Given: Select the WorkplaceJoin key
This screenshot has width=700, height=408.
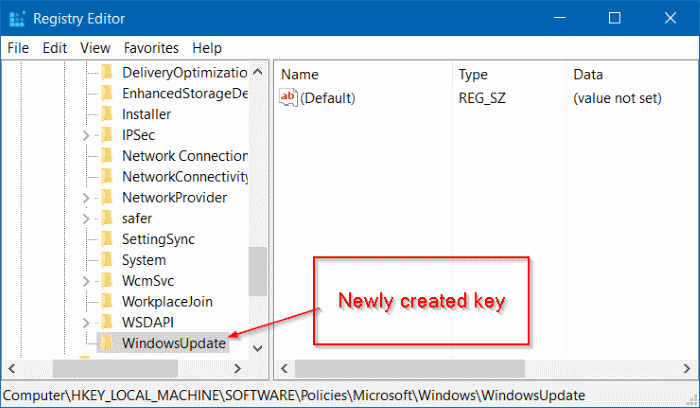Looking at the screenshot, I should (167, 302).
